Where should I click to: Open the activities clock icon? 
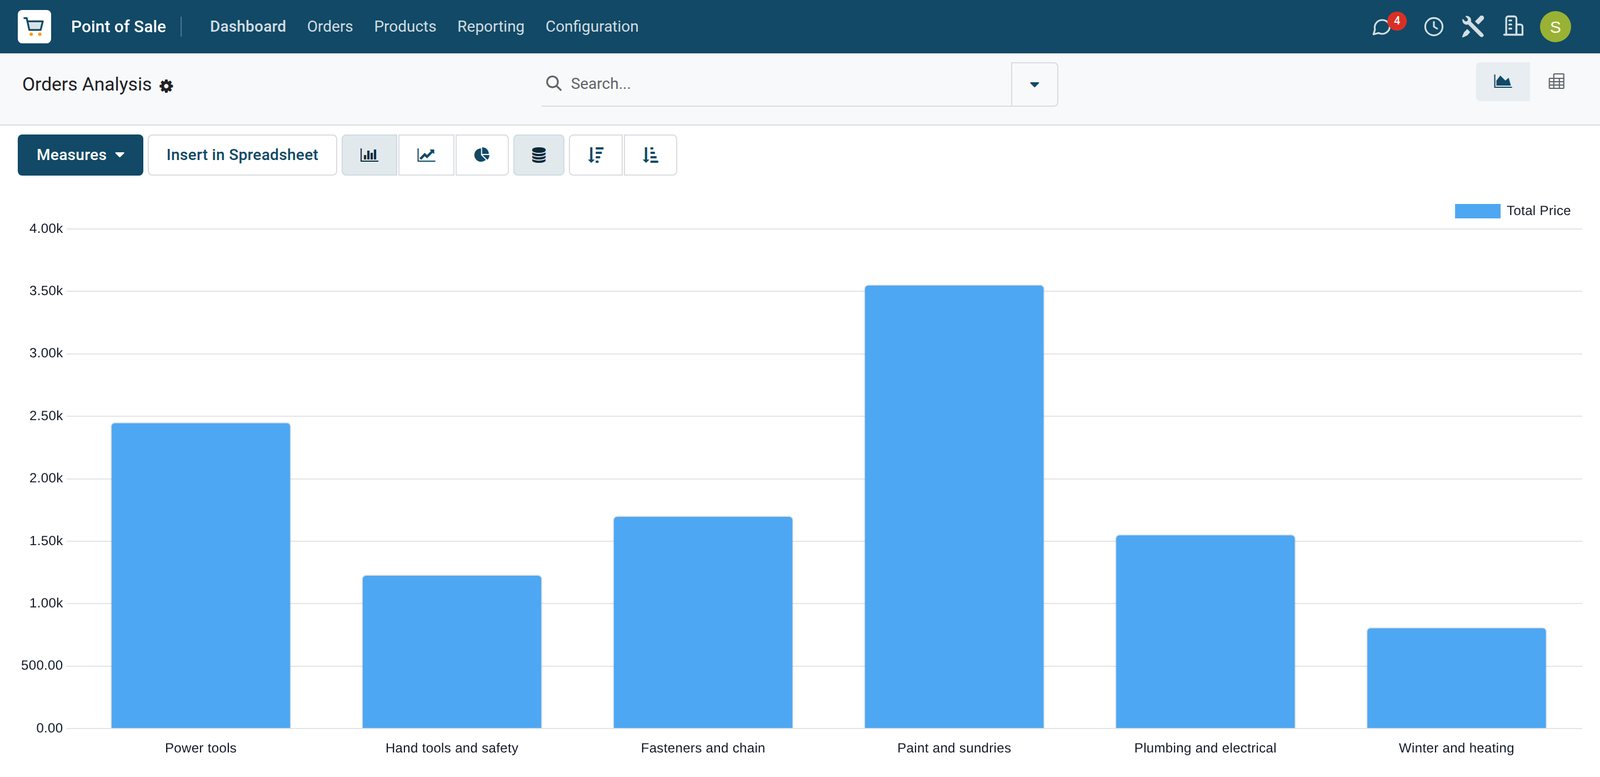(x=1433, y=27)
